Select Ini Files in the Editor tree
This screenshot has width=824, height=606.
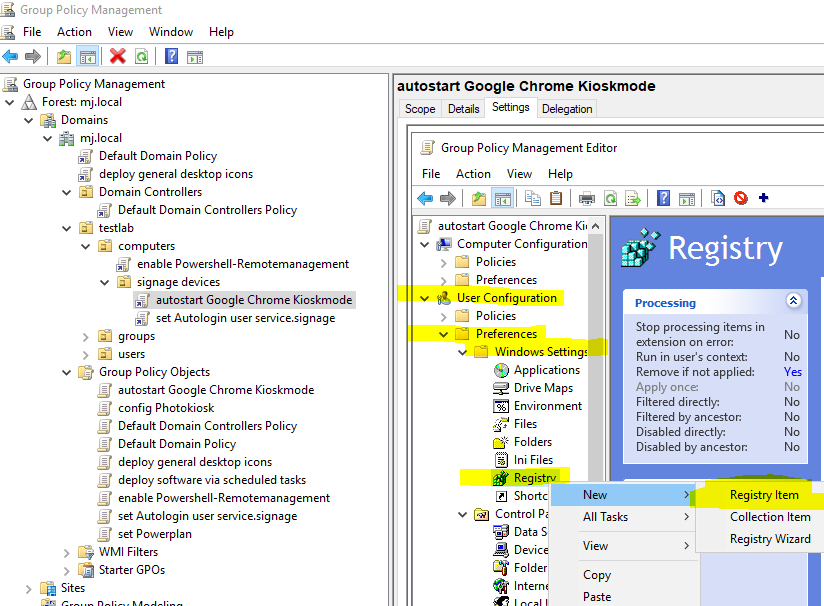coord(533,460)
